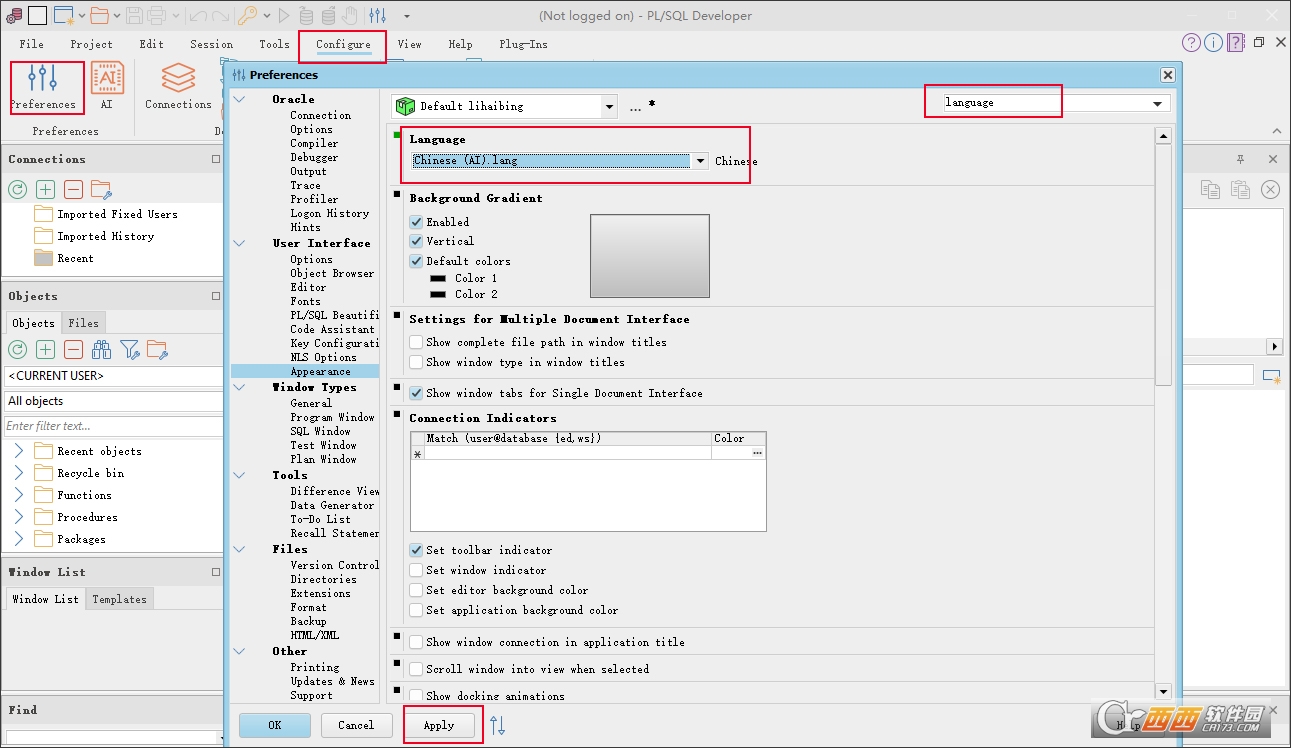Toggle Set toolbar indicator checkbox
This screenshot has width=1291, height=748.
click(x=416, y=550)
